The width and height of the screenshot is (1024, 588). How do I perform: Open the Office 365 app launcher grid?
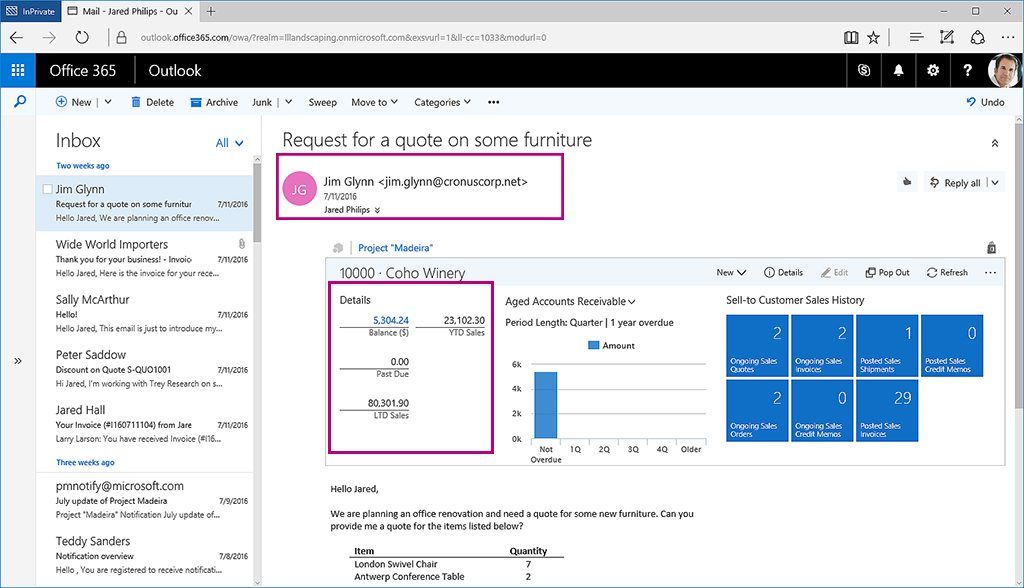tap(18, 70)
